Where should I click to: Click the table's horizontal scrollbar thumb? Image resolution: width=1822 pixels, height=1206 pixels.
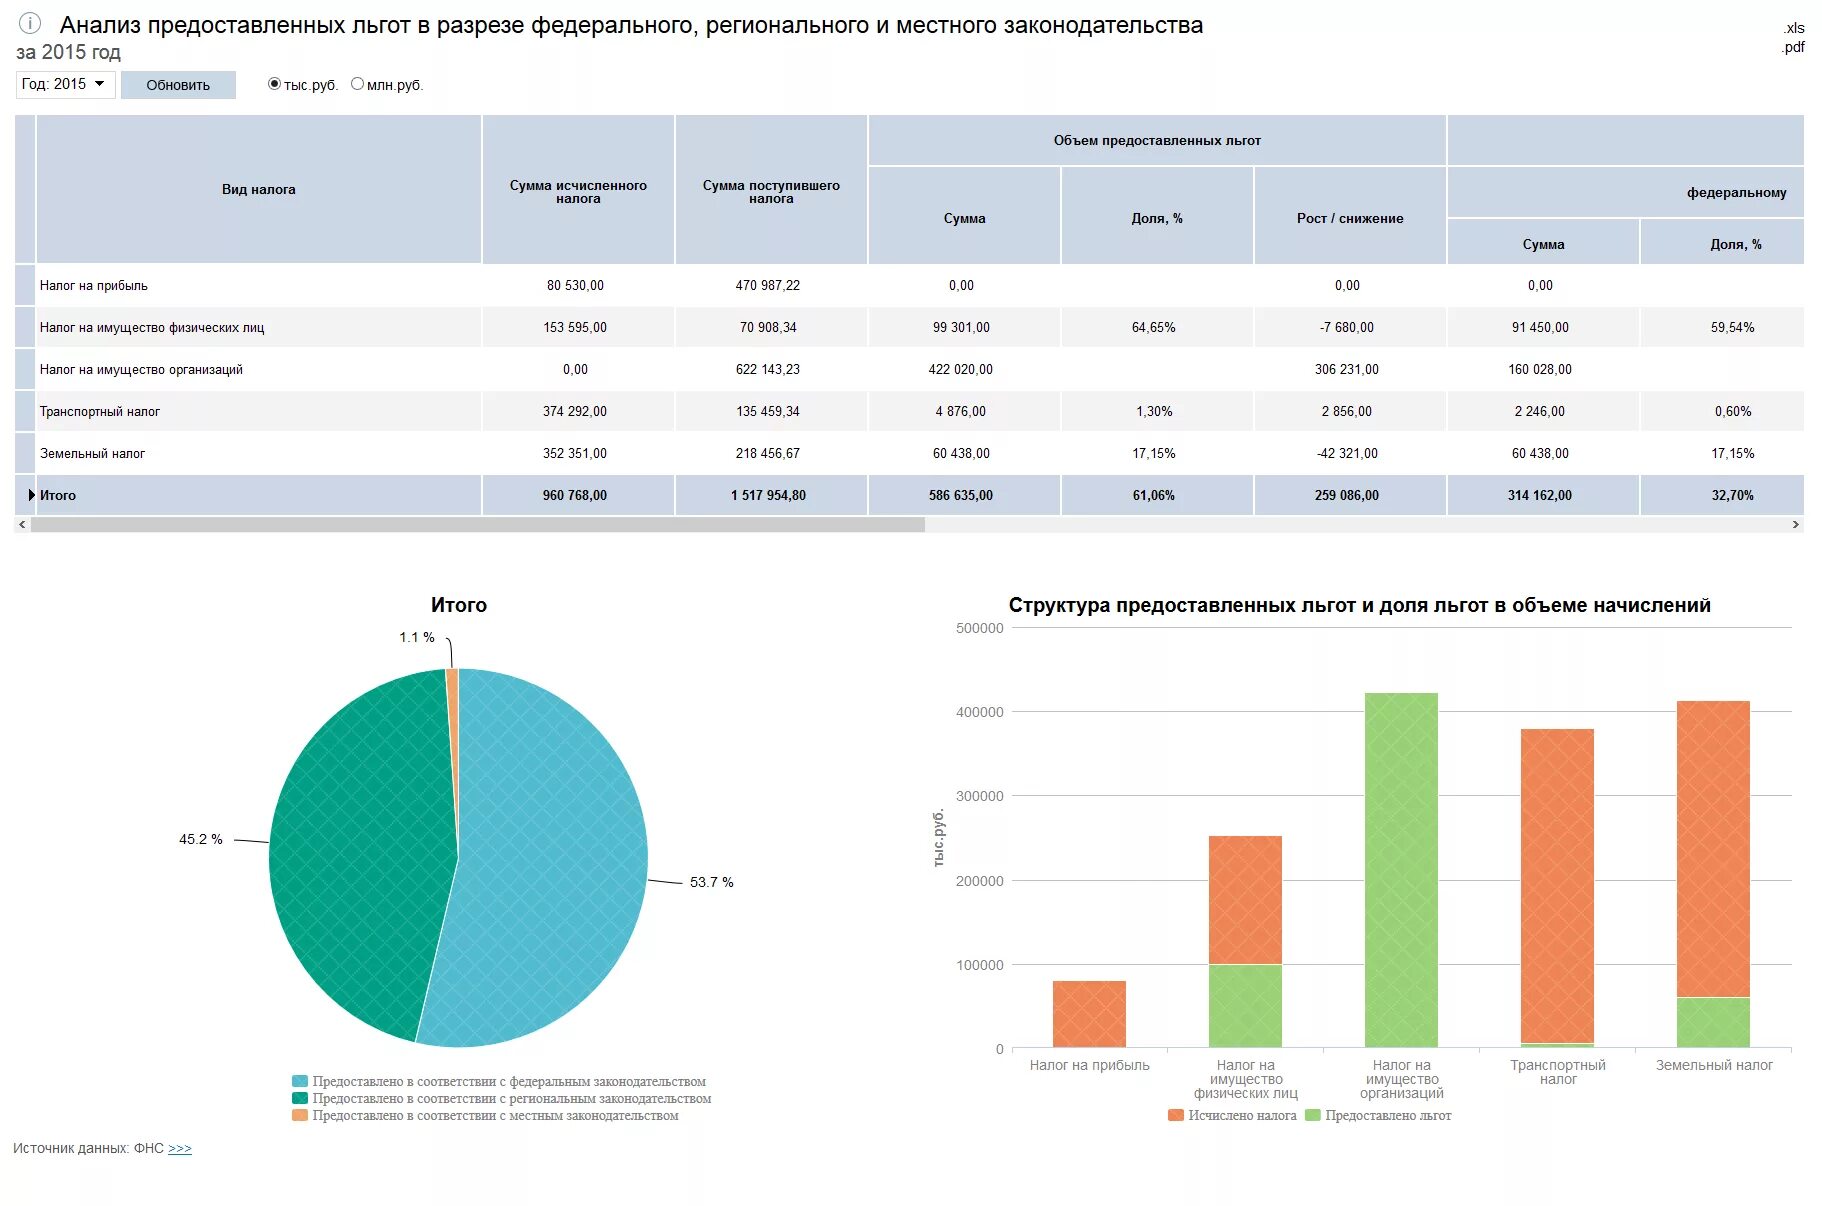[477, 524]
